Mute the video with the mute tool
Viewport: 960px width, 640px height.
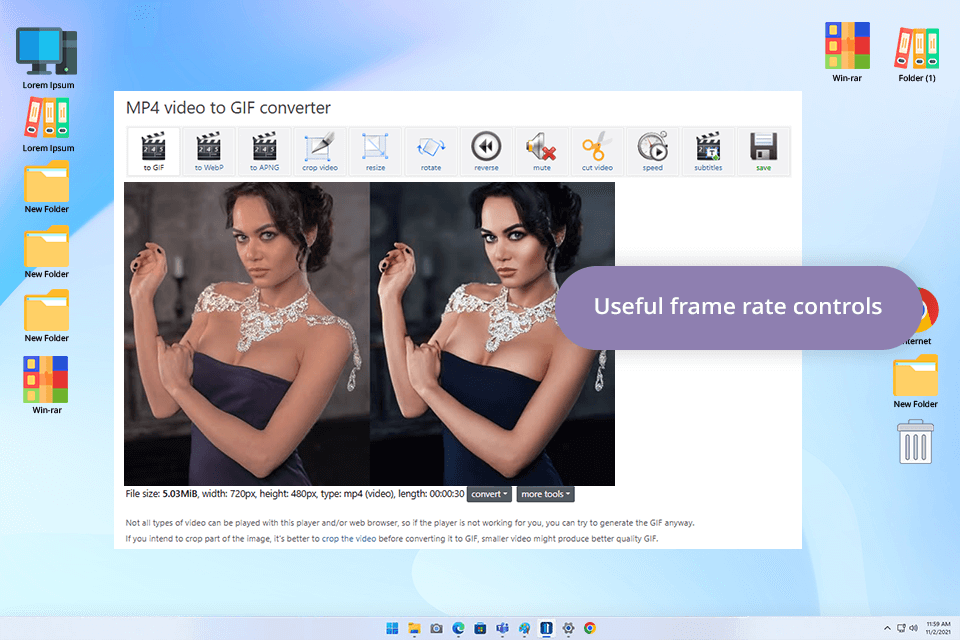point(542,151)
